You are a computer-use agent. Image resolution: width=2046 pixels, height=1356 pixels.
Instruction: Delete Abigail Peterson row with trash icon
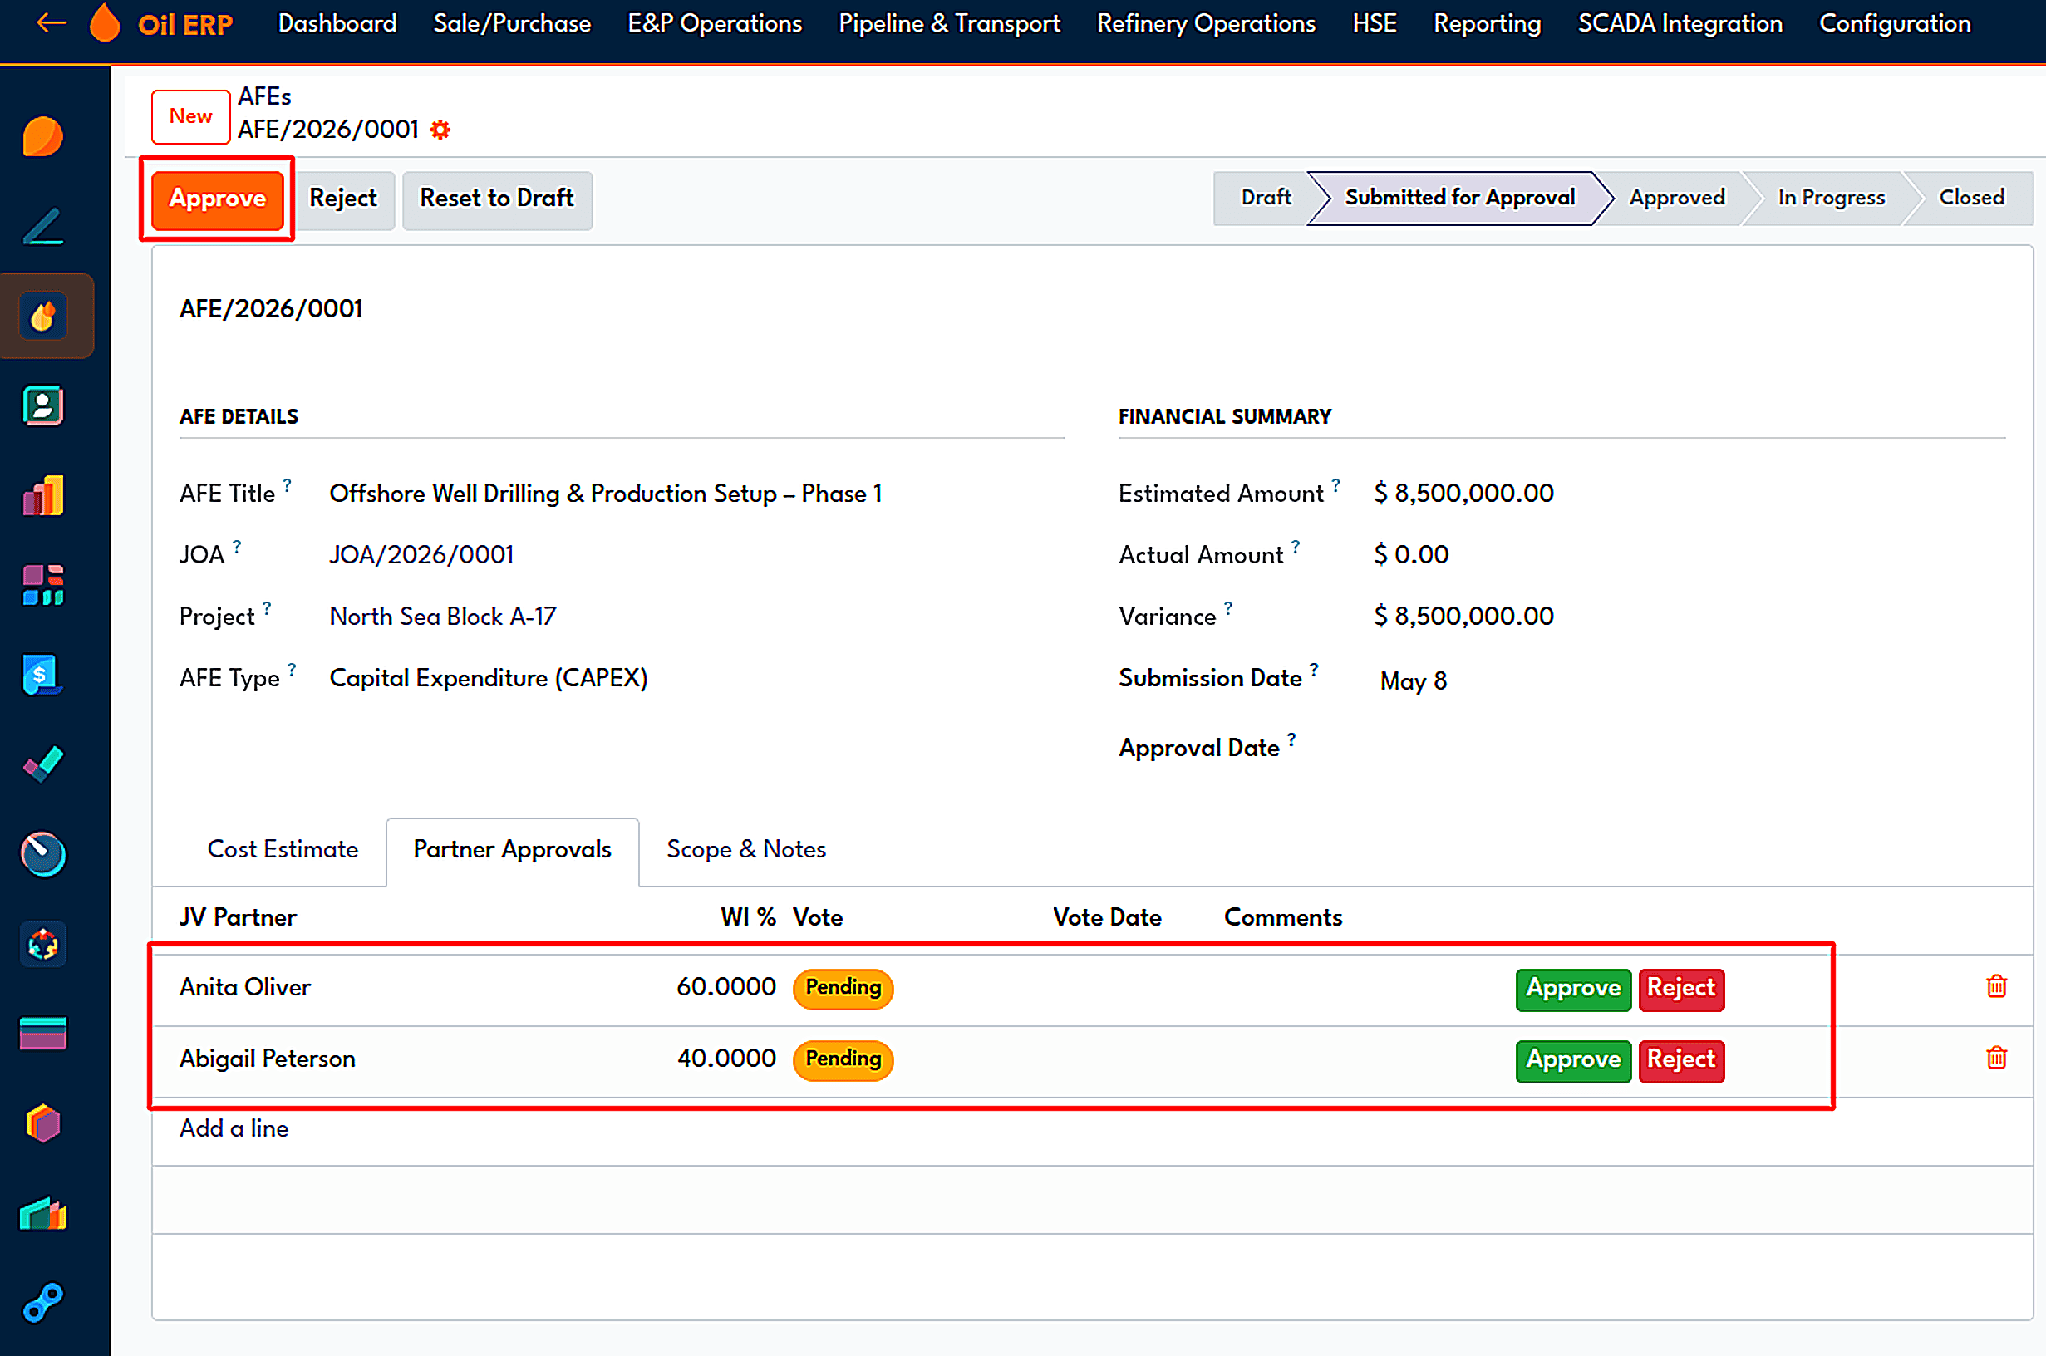pos(1996,1058)
